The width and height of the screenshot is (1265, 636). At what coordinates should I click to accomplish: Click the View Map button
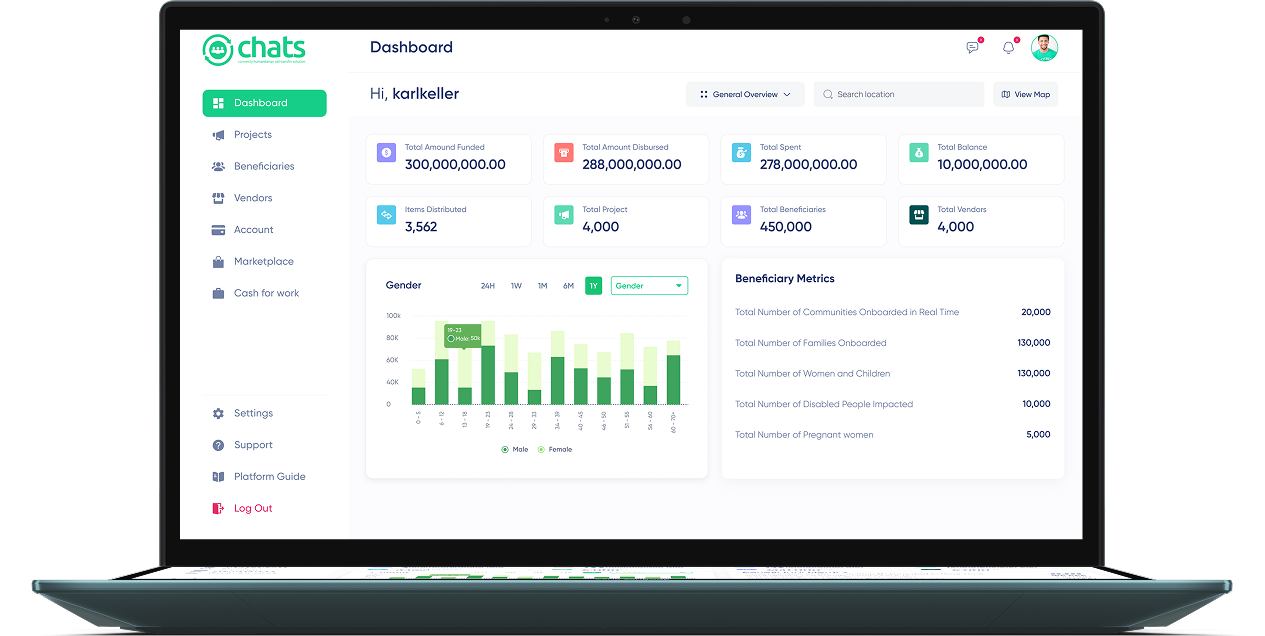coord(1025,94)
